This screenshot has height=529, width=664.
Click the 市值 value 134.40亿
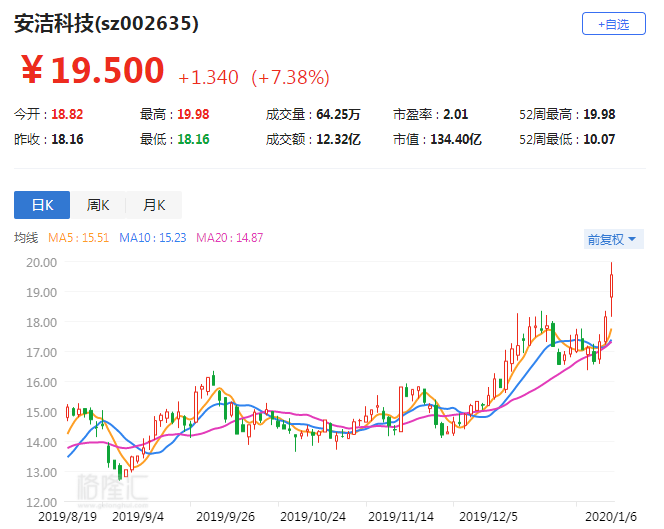click(456, 139)
